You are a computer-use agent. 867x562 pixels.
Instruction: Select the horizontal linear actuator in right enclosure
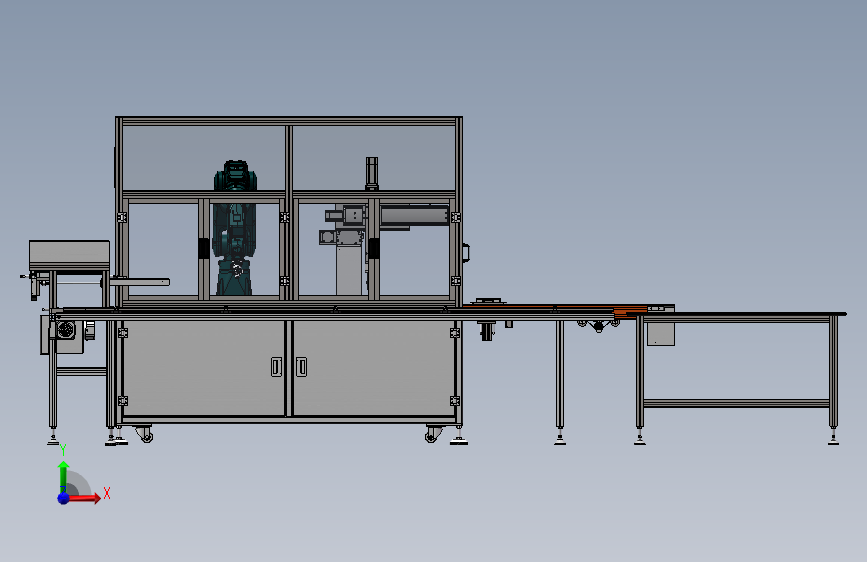click(414, 215)
